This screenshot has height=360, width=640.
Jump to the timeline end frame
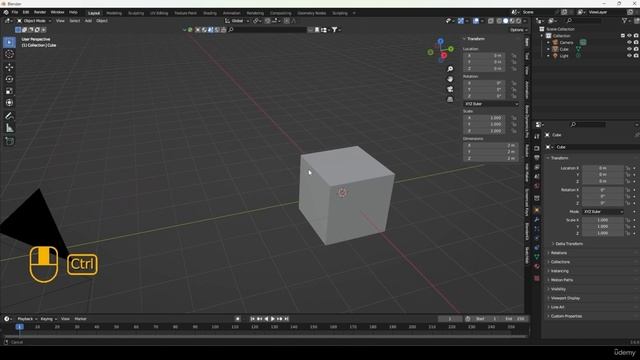(x=287, y=319)
